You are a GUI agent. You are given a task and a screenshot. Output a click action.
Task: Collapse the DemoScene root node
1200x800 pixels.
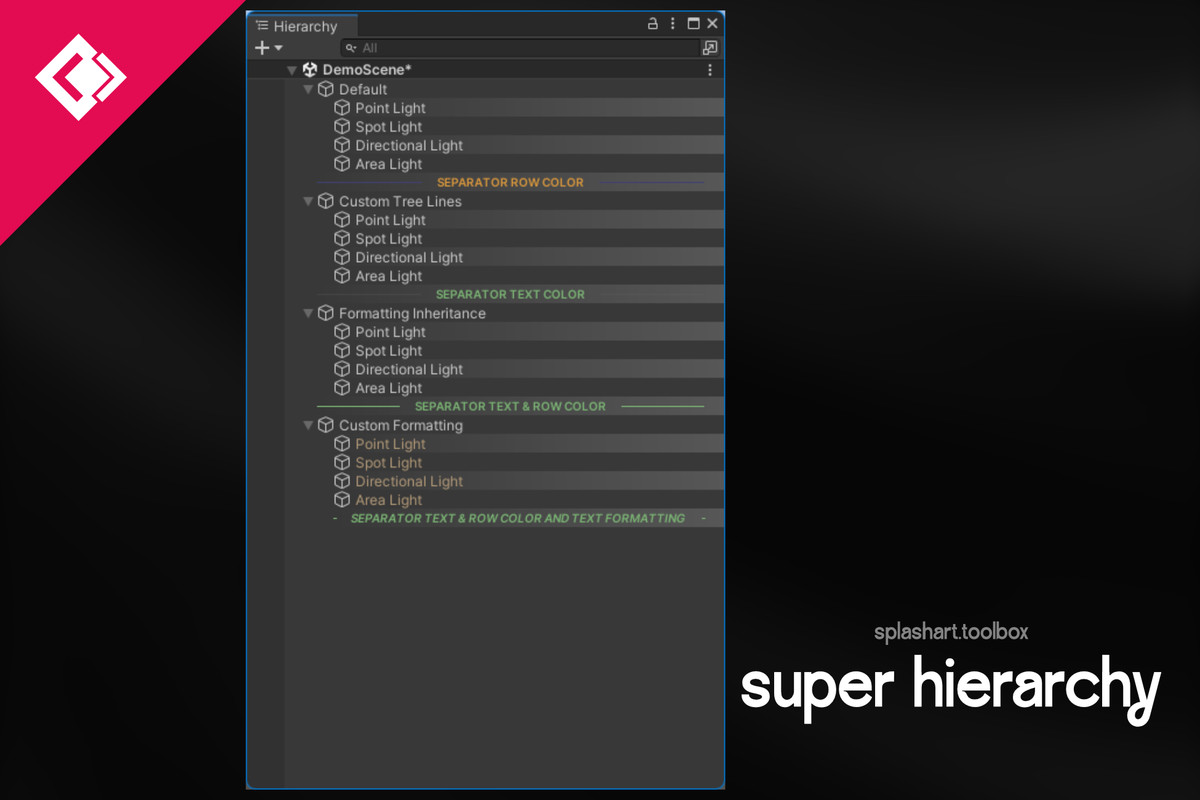[292, 70]
